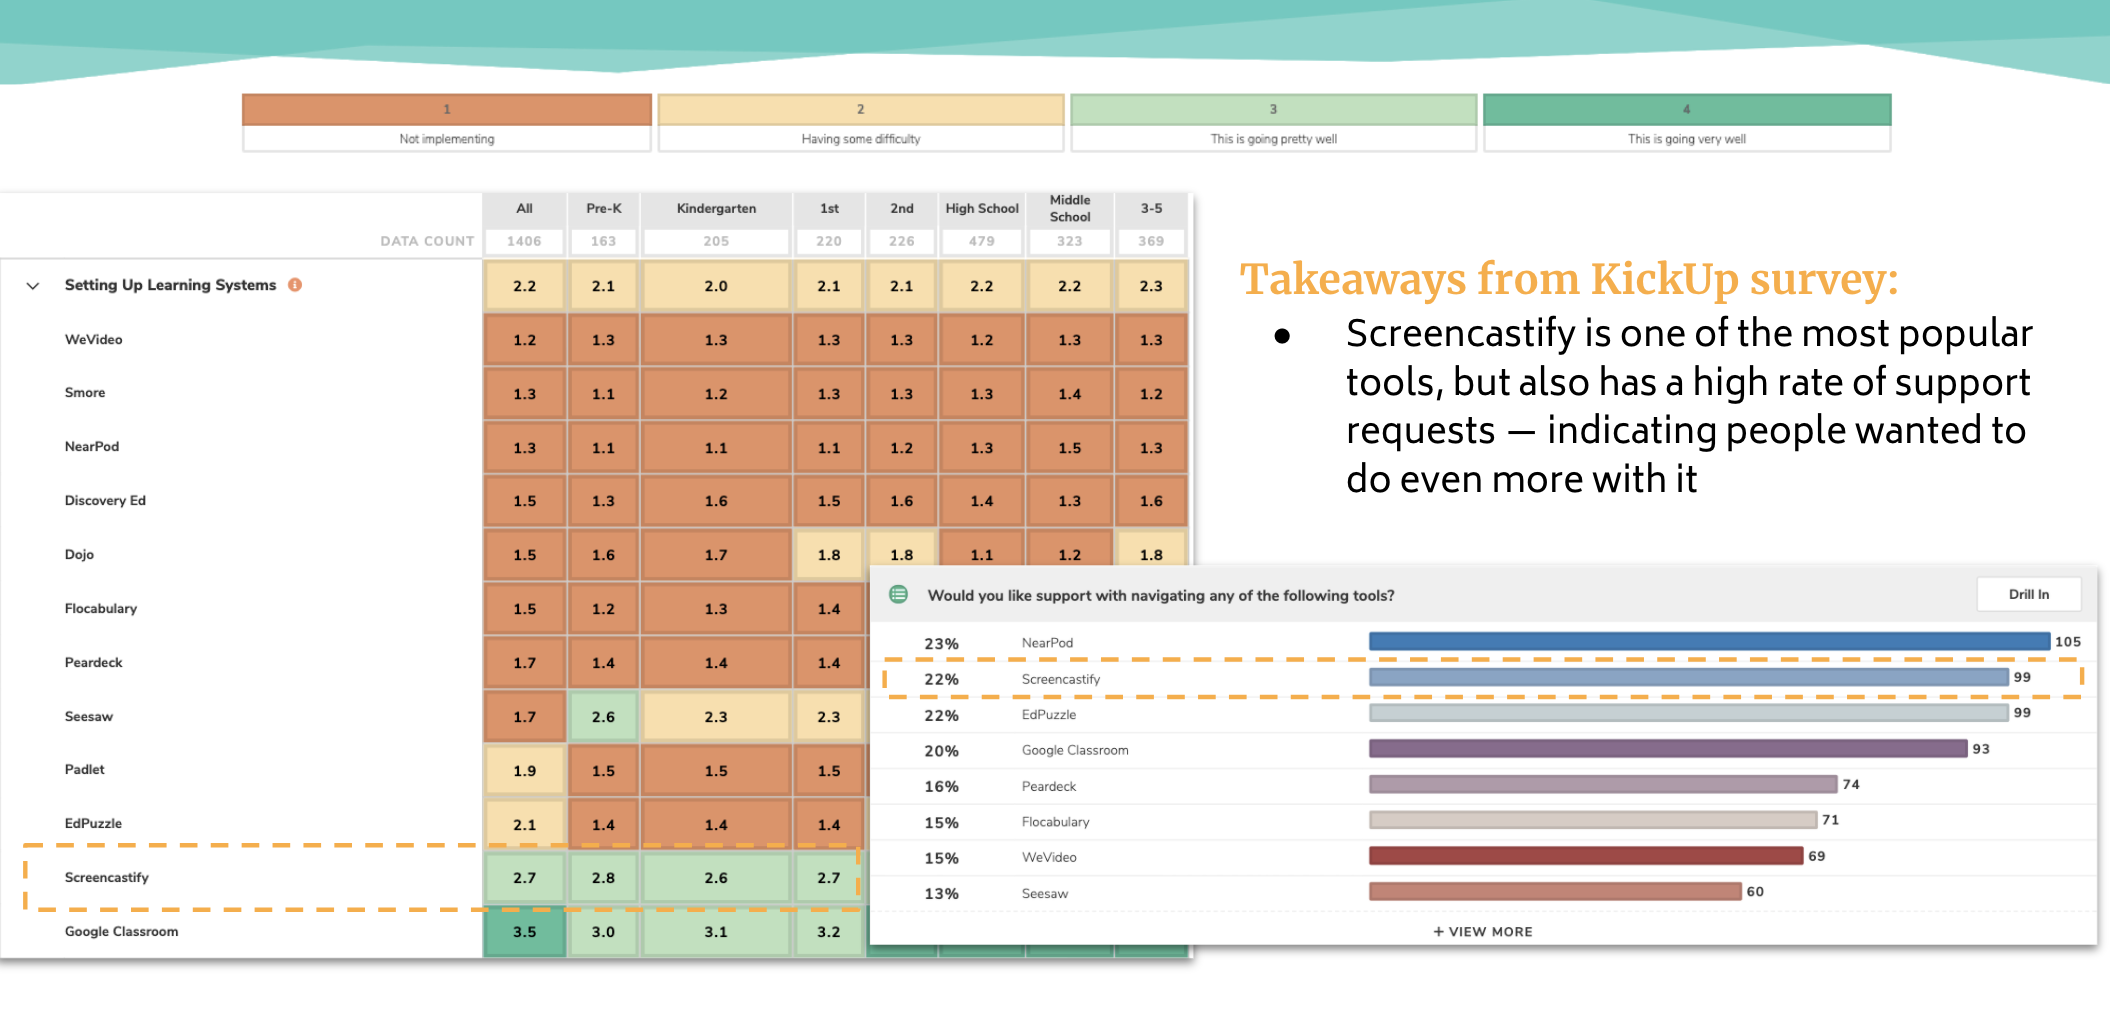
Task: Collapse the Setting Up Learning Systems chevron
Action: click(33, 286)
